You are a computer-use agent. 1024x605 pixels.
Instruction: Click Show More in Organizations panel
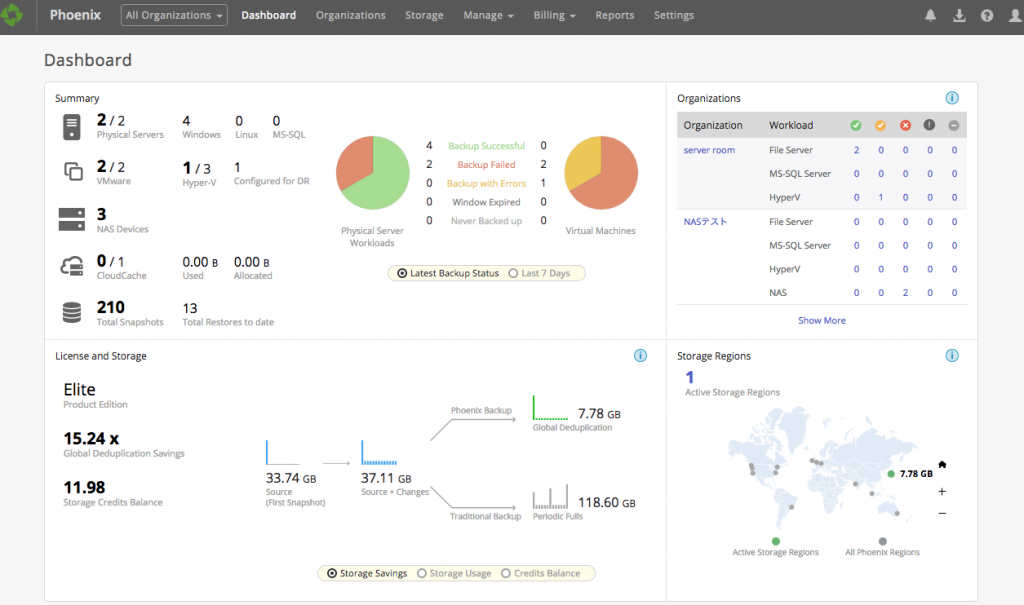point(822,320)
